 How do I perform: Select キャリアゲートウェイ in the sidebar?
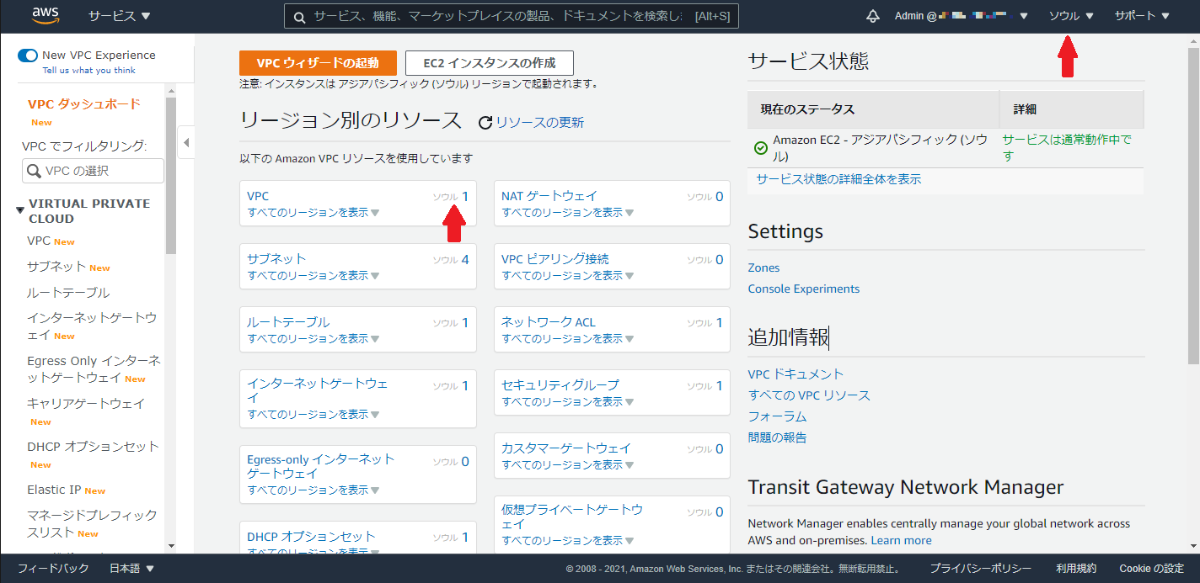86,404
